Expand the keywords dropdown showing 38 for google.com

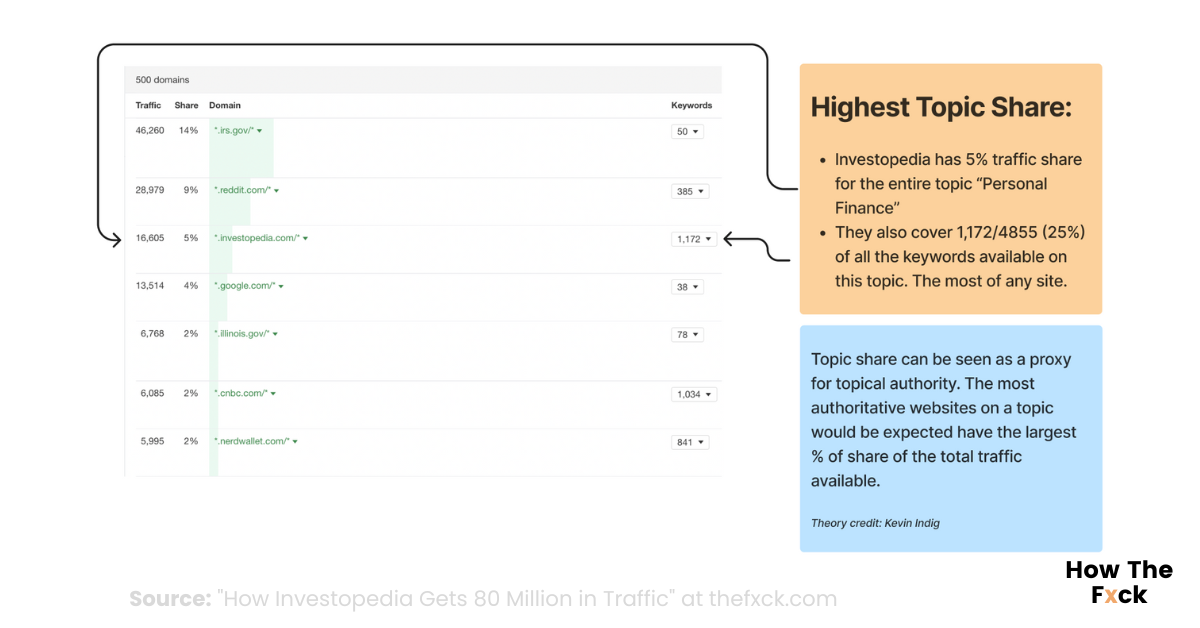coord(687,287)
